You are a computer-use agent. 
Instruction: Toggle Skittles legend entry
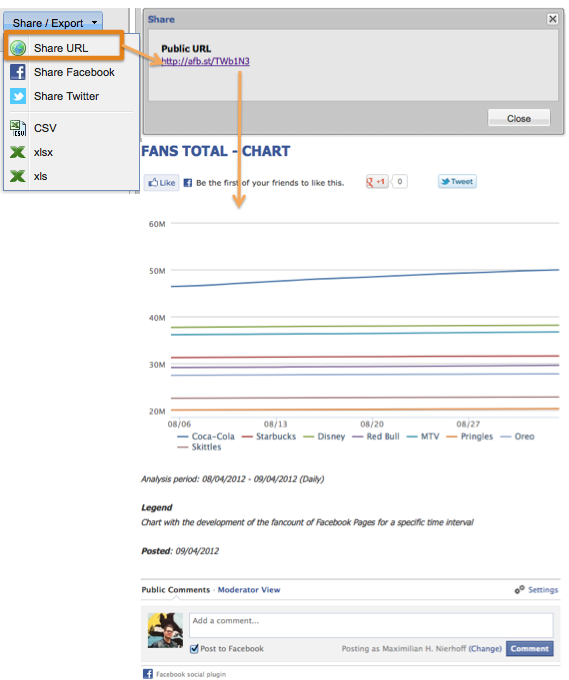[199, 447]
